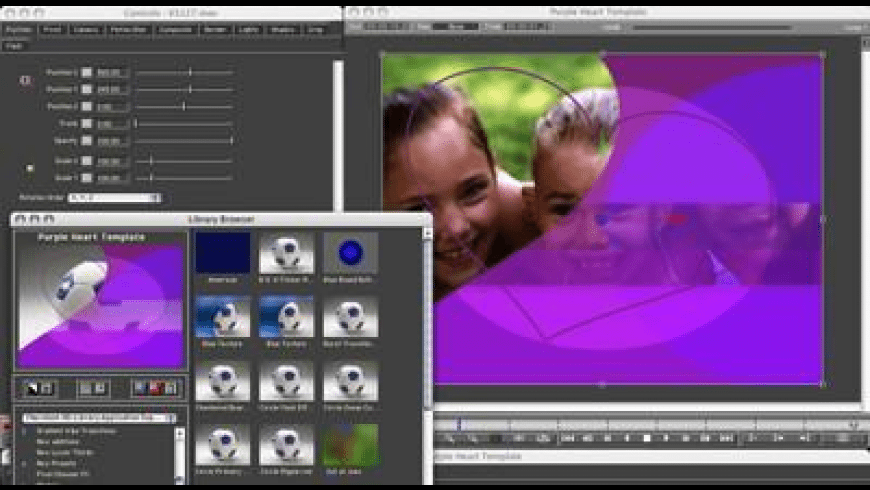Click the black arrow icon under library preview
Image resolution: width=870 pixels, height=490 pixels.
(32, 388)
